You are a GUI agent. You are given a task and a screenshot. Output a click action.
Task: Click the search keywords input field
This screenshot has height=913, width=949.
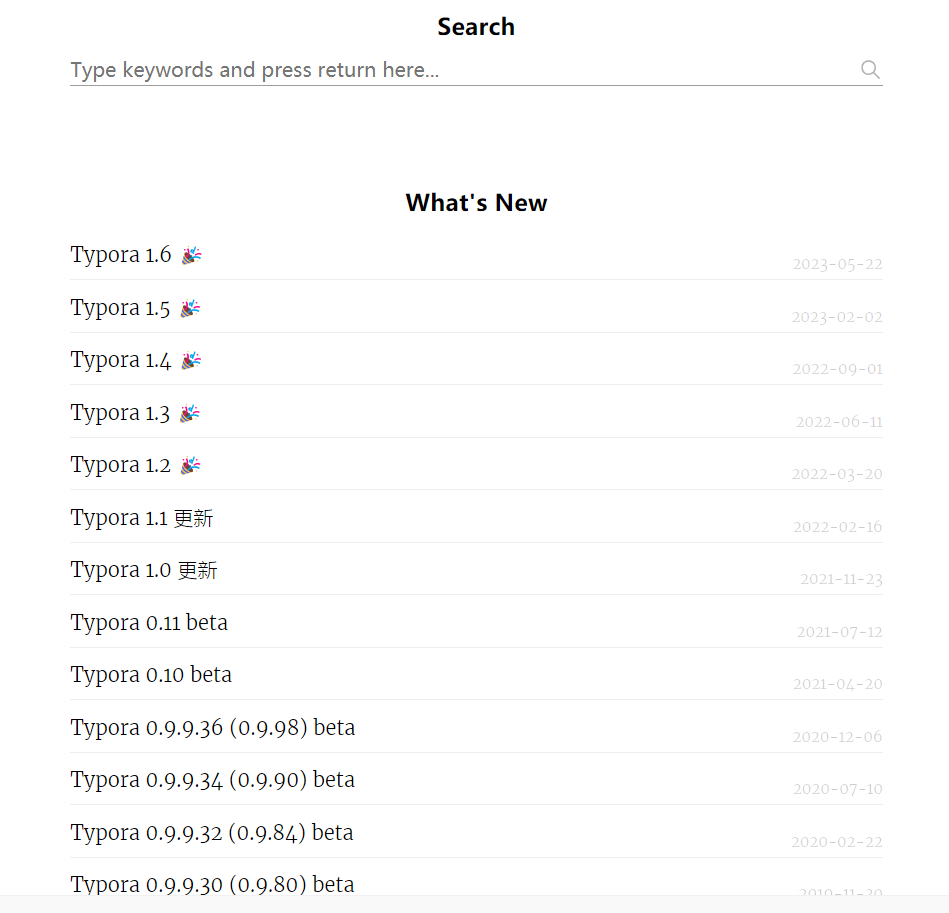(x=460, y=70)
